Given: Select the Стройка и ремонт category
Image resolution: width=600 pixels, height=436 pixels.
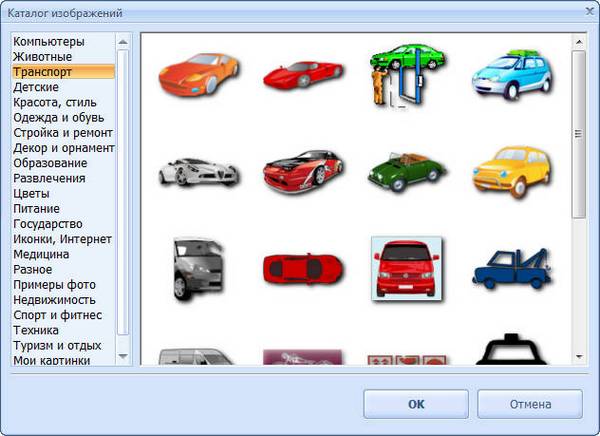Looking at the screenshot, I should 63,133.
